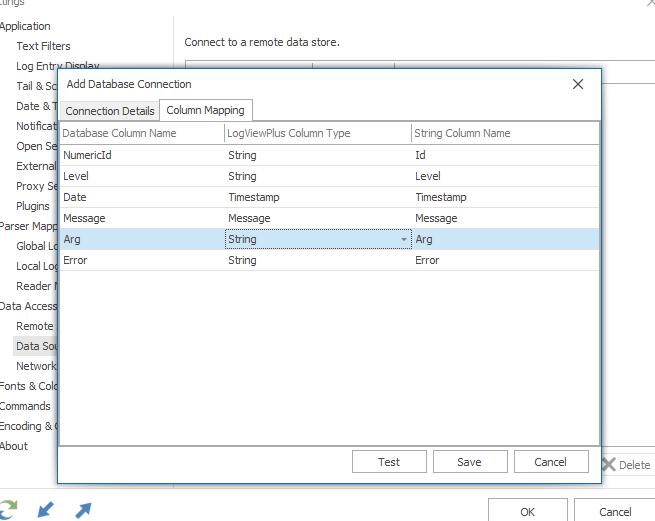Click the Timestamp string column name cell
The image size is (655, 521).
505,197
